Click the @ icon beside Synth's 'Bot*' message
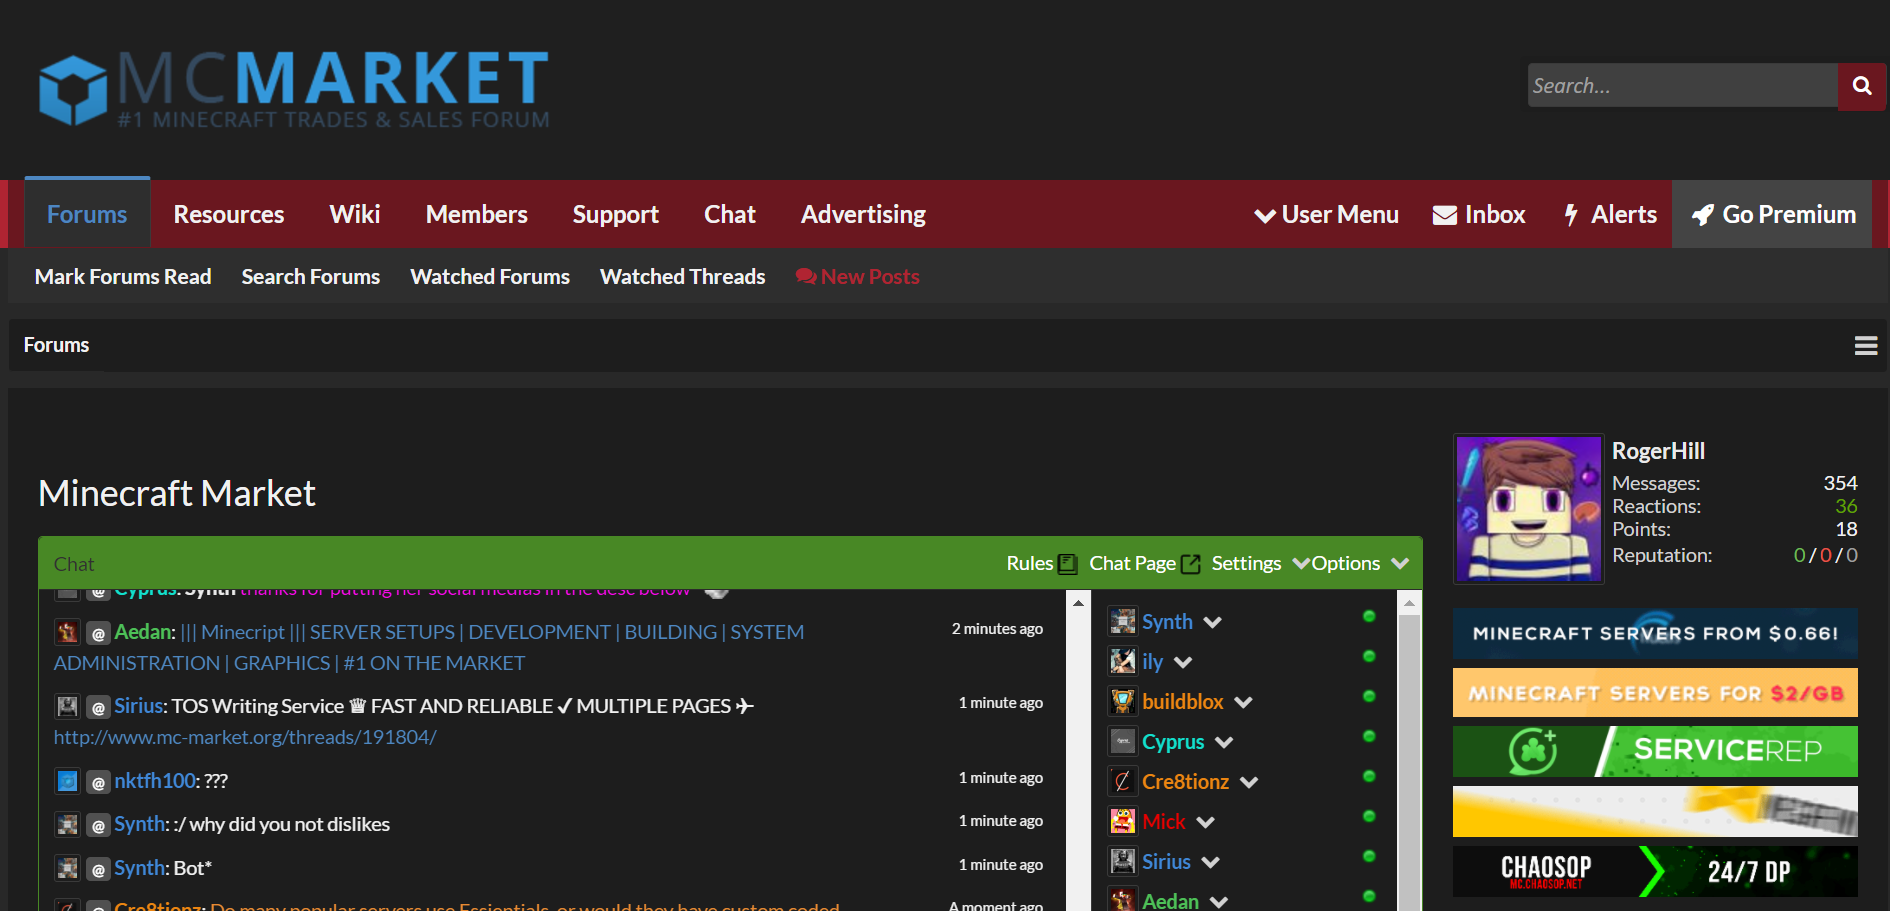The width and height of the screenshot is (1890, 911). (98, 869)
